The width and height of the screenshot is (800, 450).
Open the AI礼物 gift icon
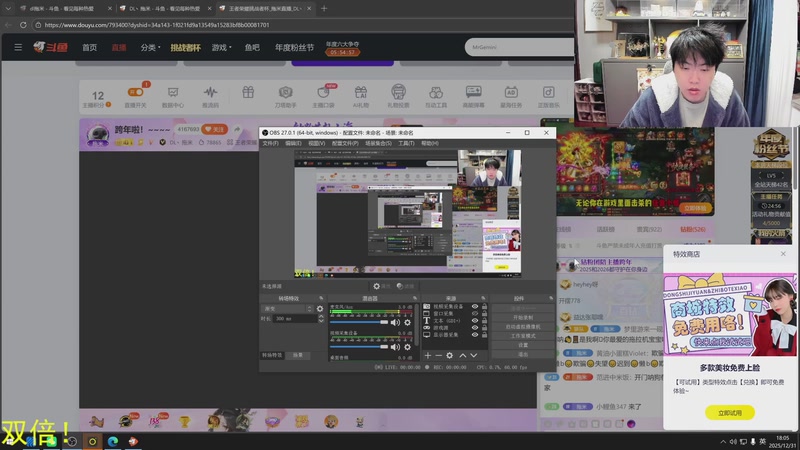pos(361,96)
